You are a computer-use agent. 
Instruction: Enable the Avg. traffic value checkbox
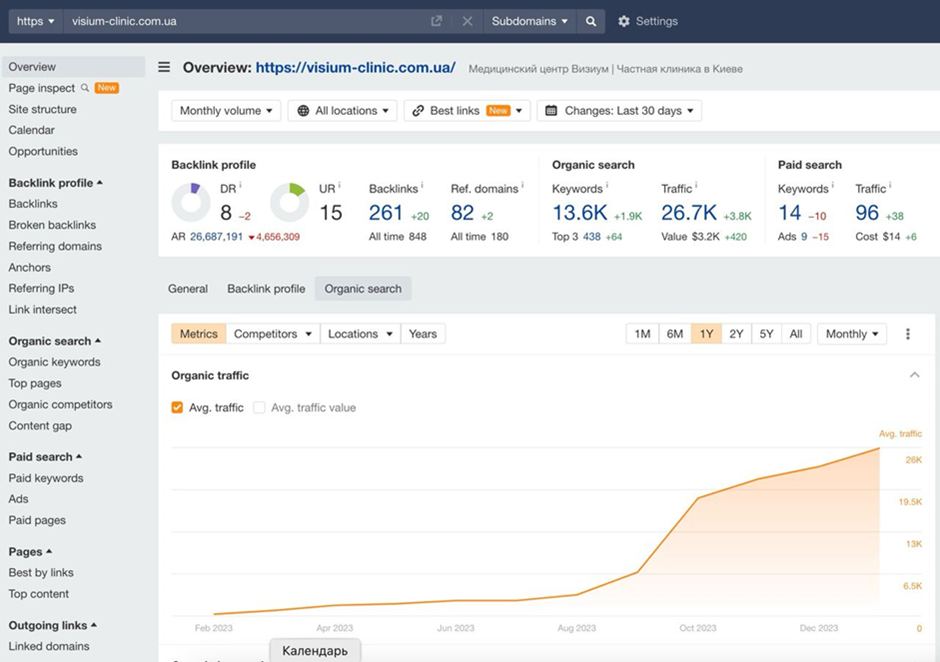[259, 407]
